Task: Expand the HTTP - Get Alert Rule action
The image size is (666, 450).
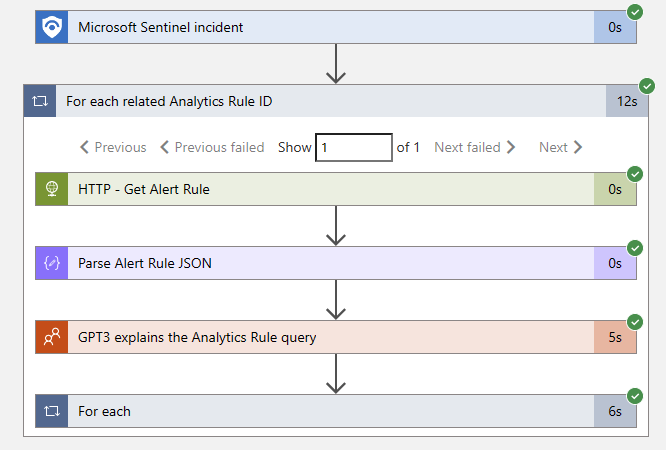Action: (330, 189)
